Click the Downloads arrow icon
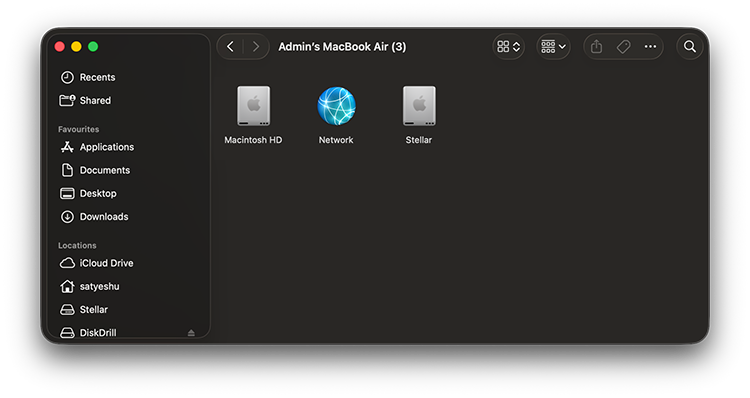The height and width of the screenshot is (398, 750). click(67, 217)
